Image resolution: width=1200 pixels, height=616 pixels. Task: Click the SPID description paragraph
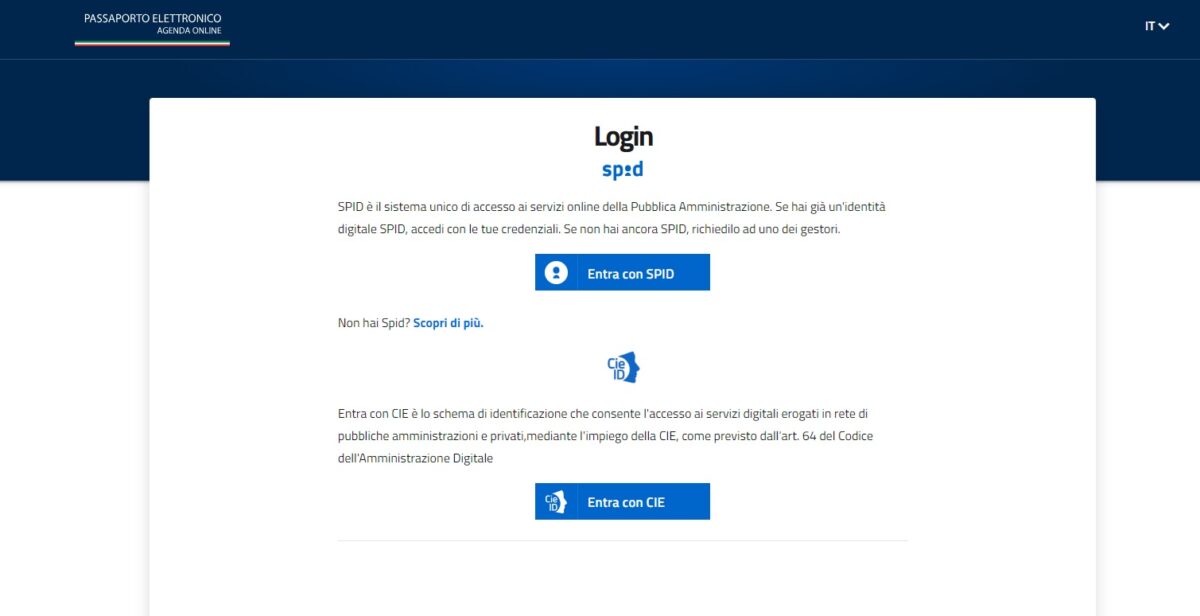pyautogui.click(x=612, y=218)
